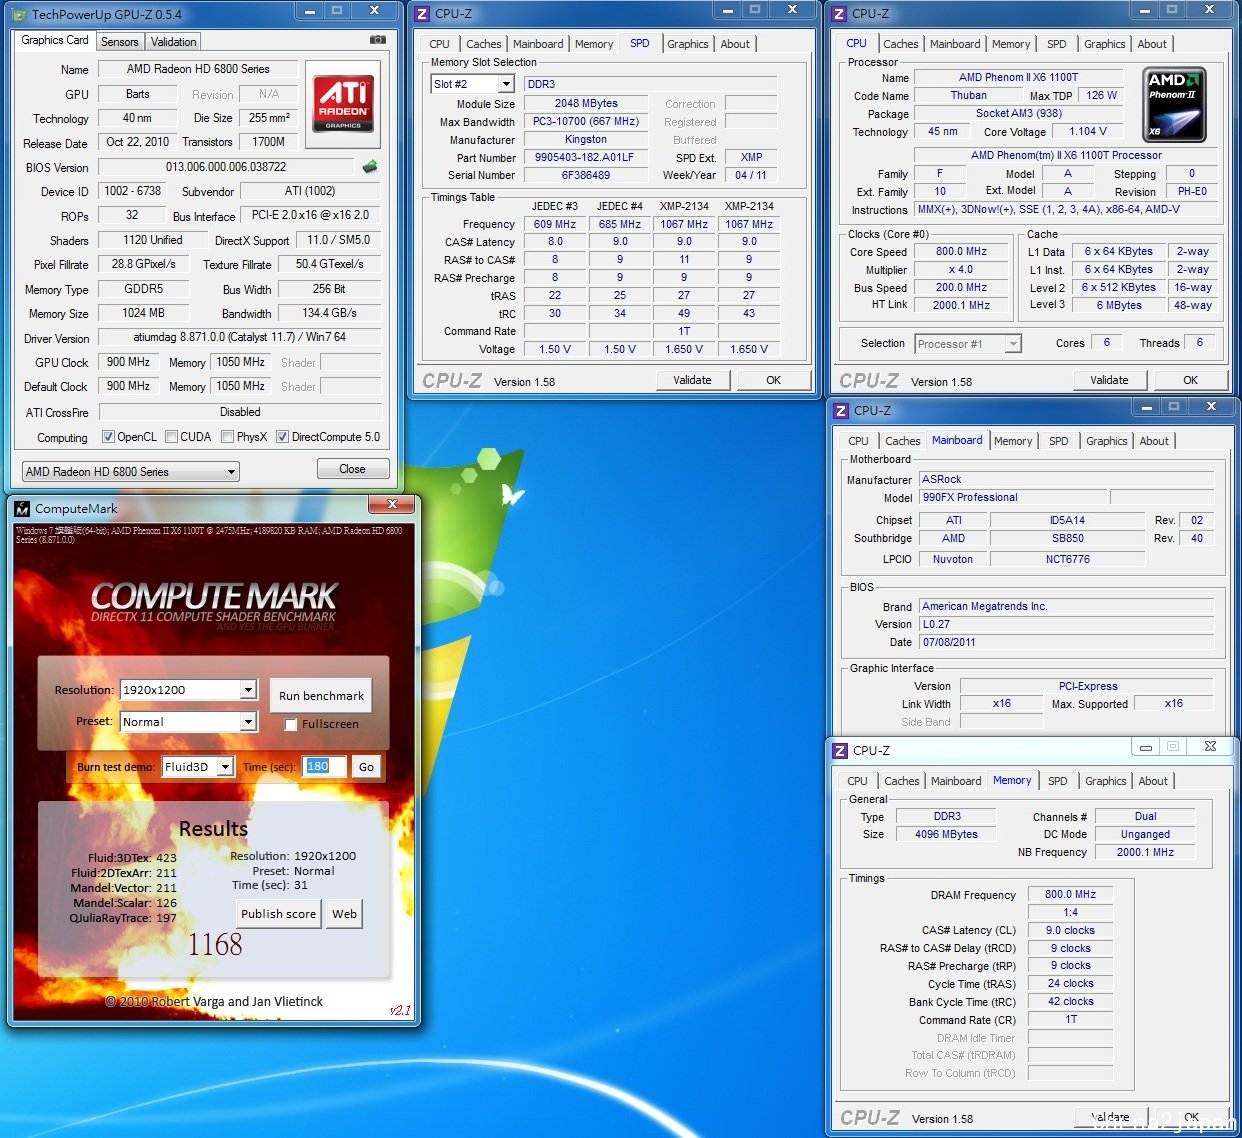Open Memory tab in the CPU-Z Processor window
1242x1138 pixels.
tap(1011, 44)
